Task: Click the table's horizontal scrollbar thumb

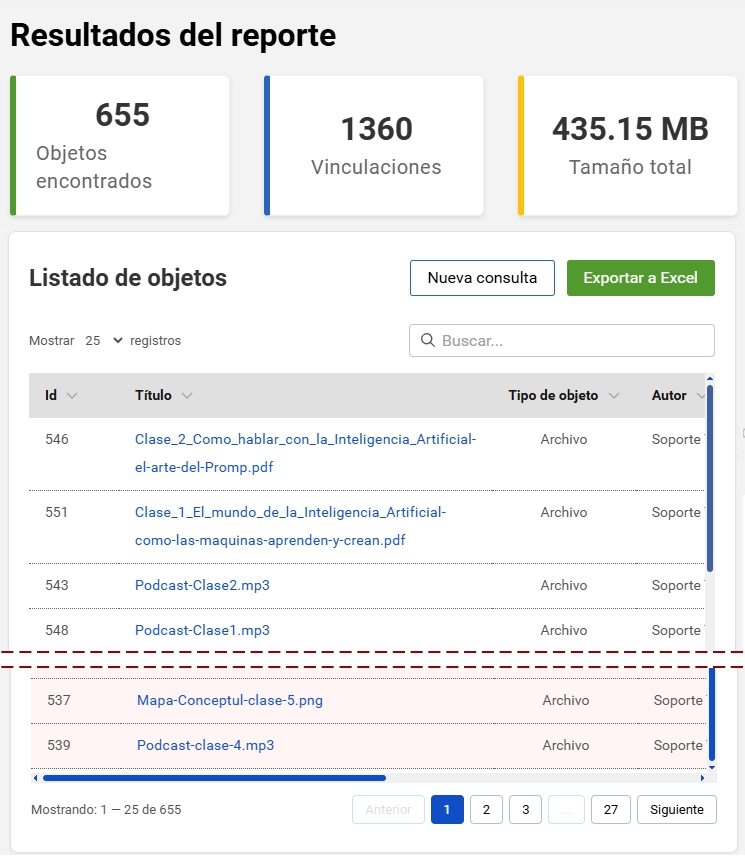Action: click(x=214, y=777)
